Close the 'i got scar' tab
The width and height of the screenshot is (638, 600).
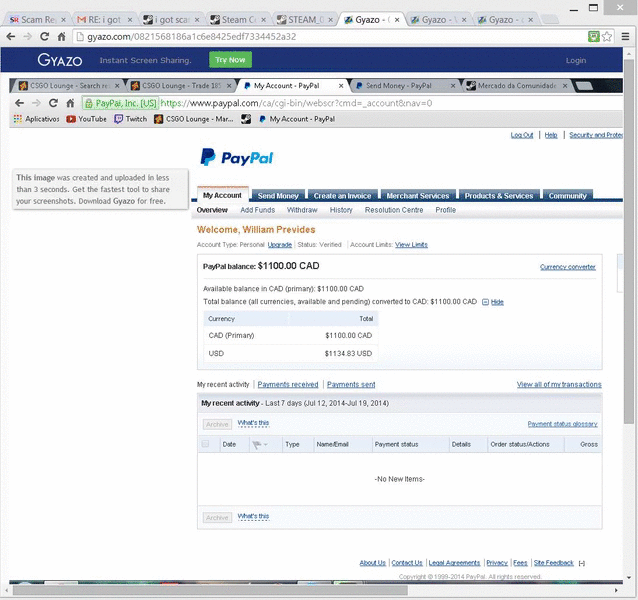197,20
